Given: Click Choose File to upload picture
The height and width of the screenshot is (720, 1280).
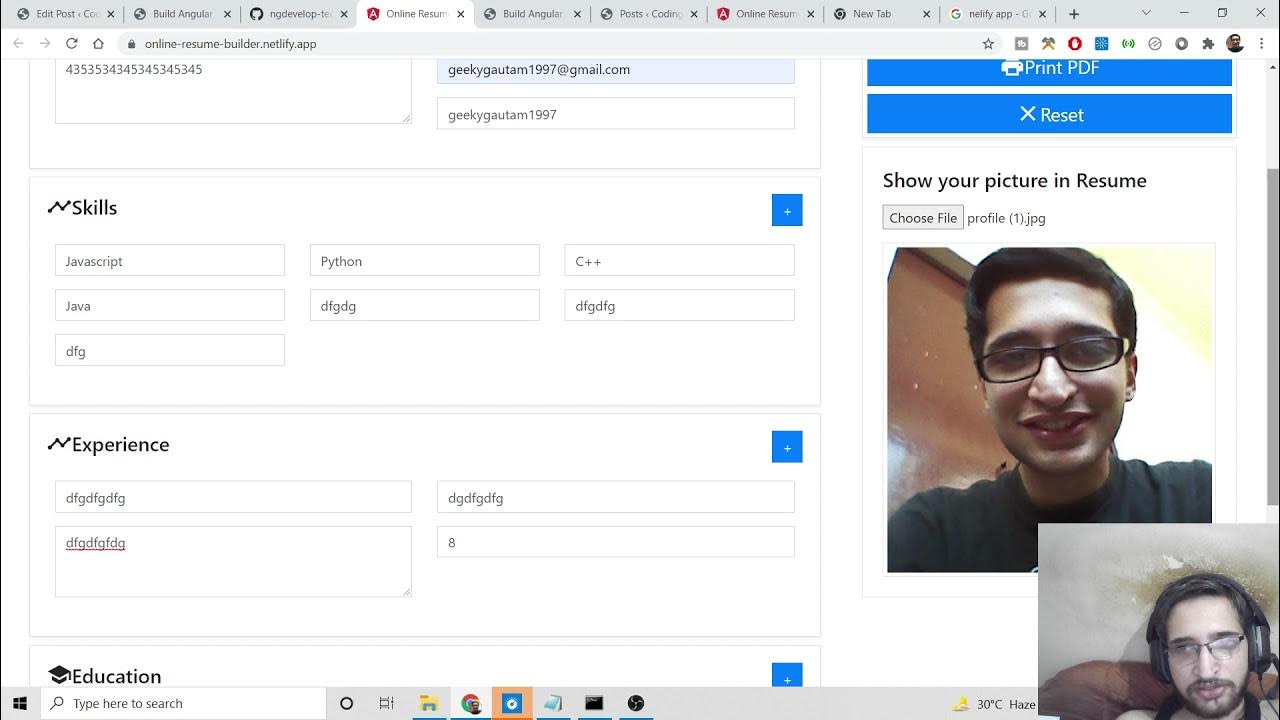Looking at the screenshot, I should (x=923, y=218).
